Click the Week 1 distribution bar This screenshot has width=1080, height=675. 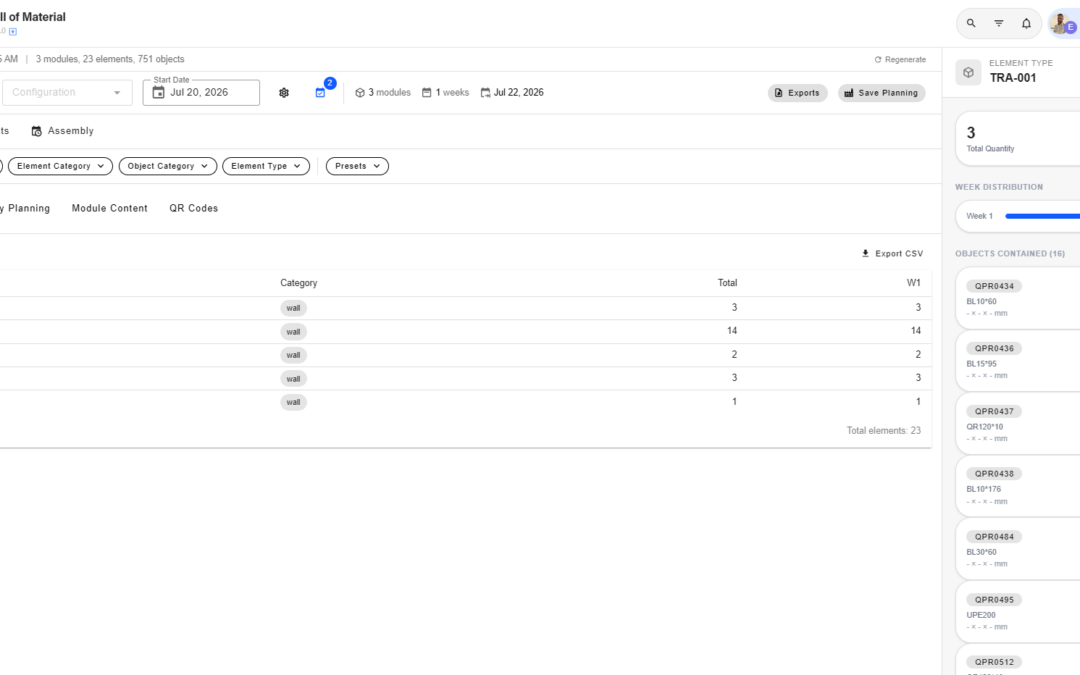(x=1042, y=216)
